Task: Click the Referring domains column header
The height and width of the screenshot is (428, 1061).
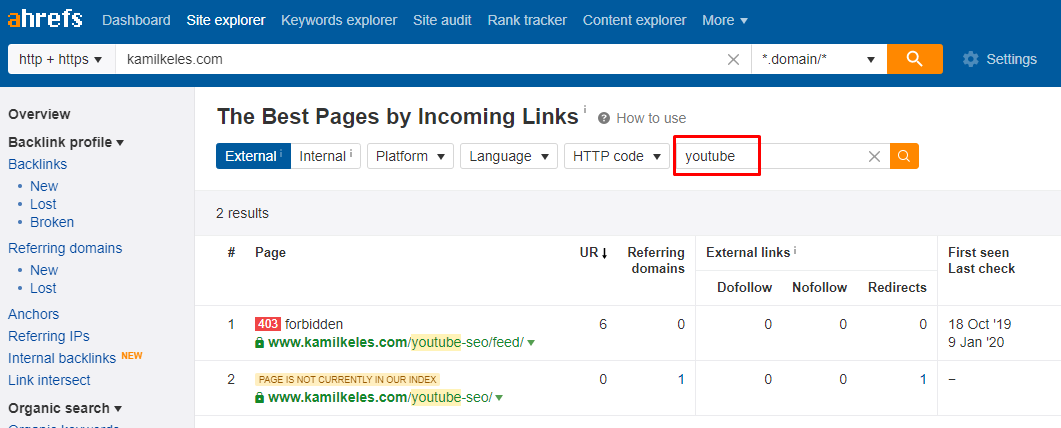Action: point(656,260)
